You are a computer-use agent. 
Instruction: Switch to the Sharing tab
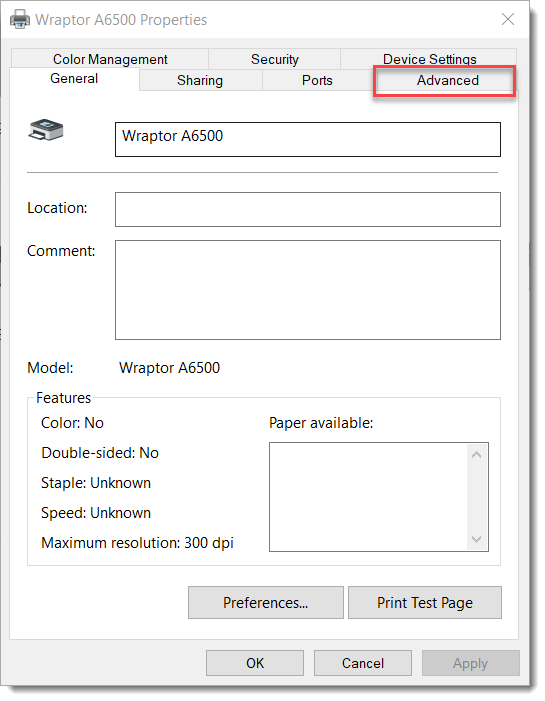pyautogui.click(x=200, y=80)
